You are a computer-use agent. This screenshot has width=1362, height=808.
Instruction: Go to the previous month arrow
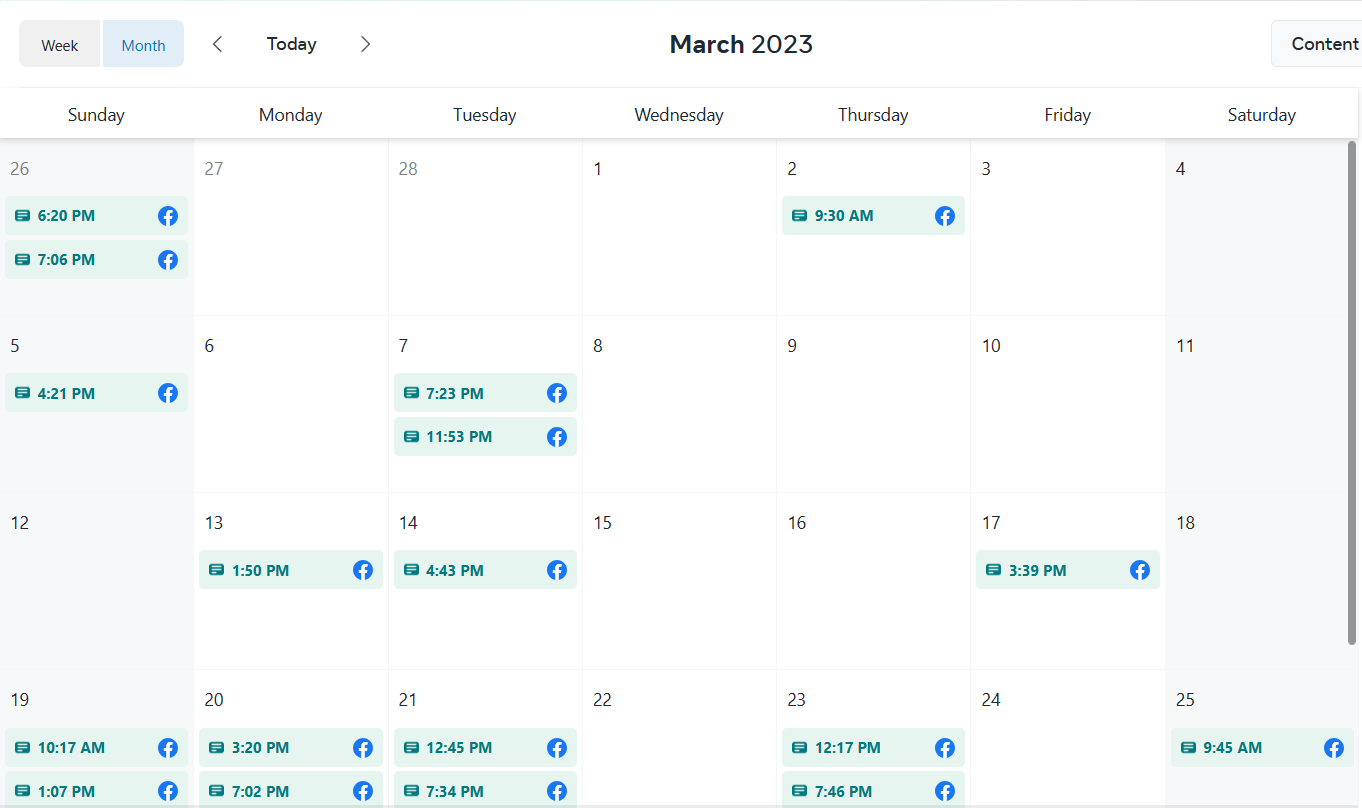[x=218, y=44]
